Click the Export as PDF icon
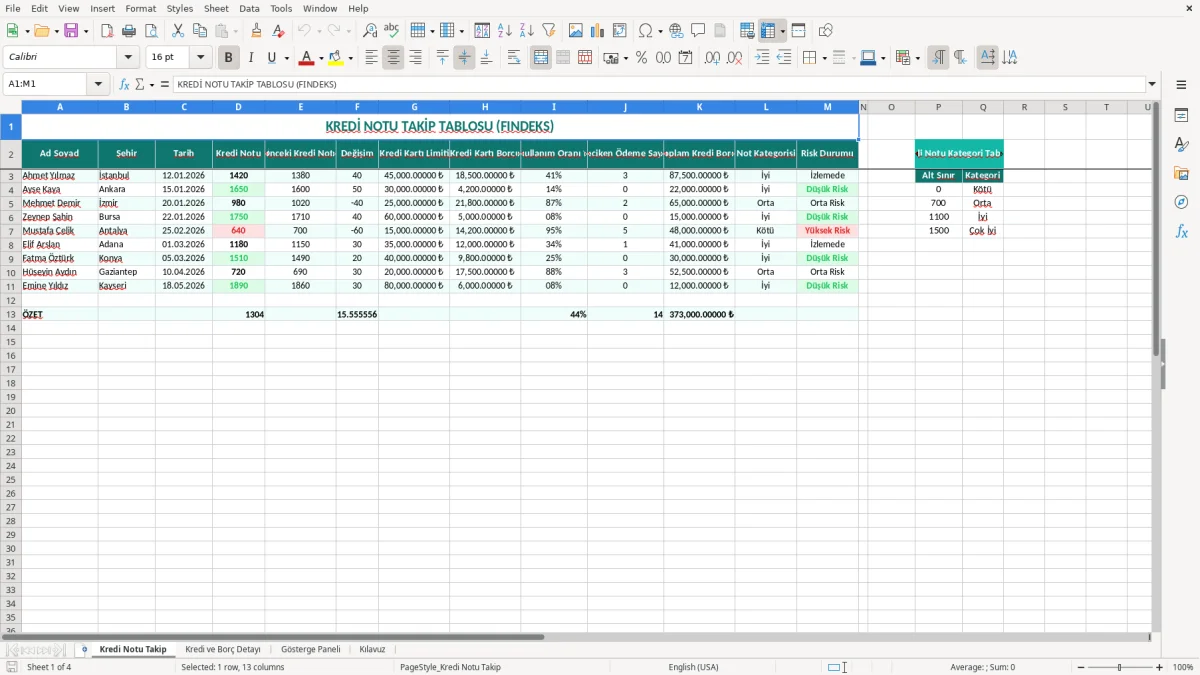 [x=107, y=31]
